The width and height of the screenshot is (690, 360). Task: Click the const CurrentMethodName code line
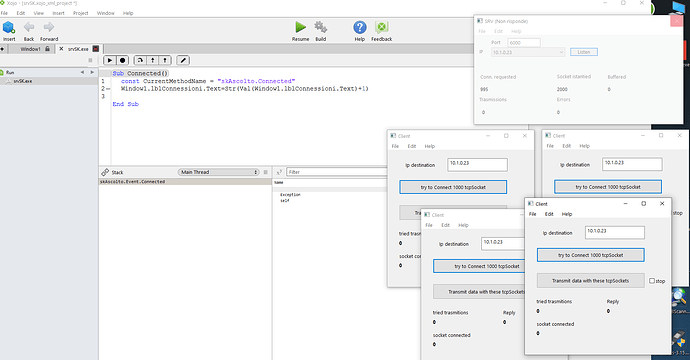(x=208, y=81)
